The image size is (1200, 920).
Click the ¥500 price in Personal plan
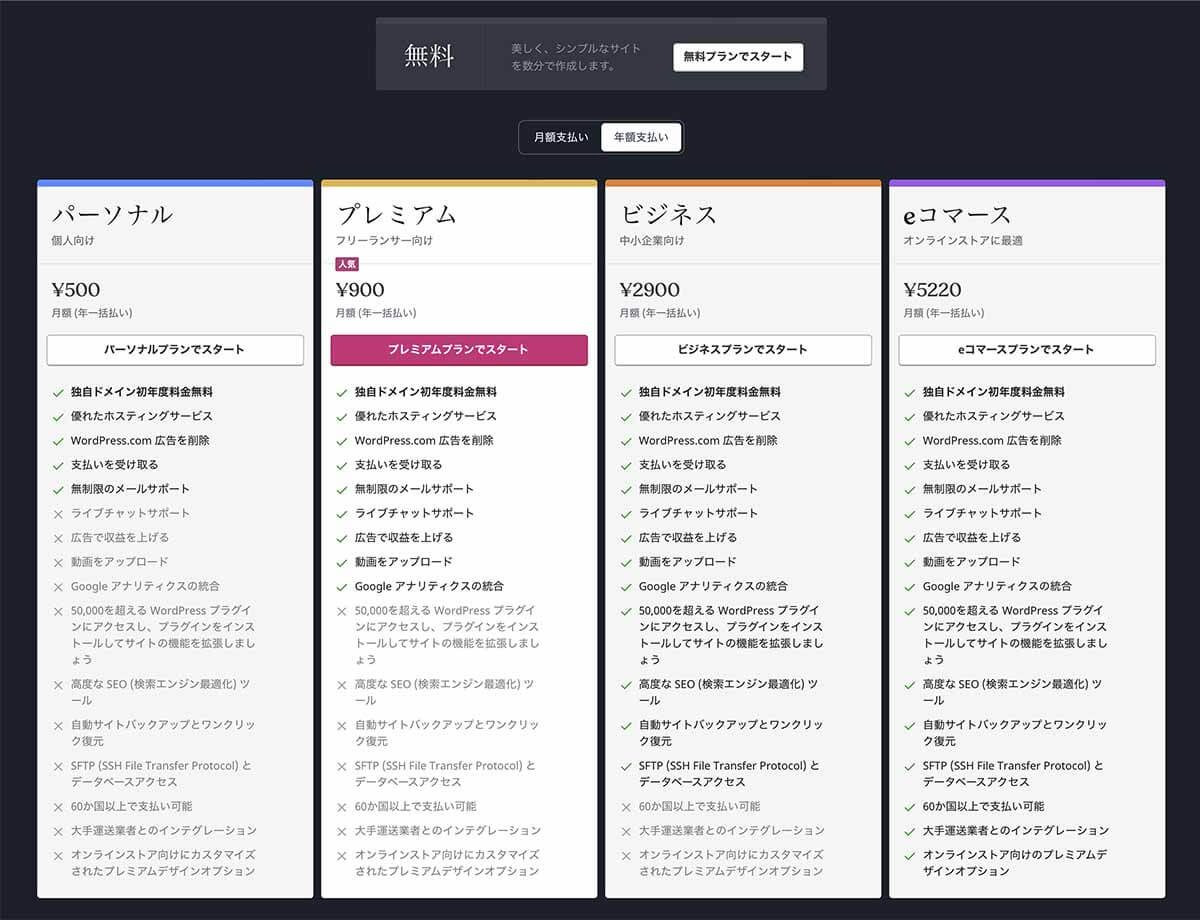[76, 290]
